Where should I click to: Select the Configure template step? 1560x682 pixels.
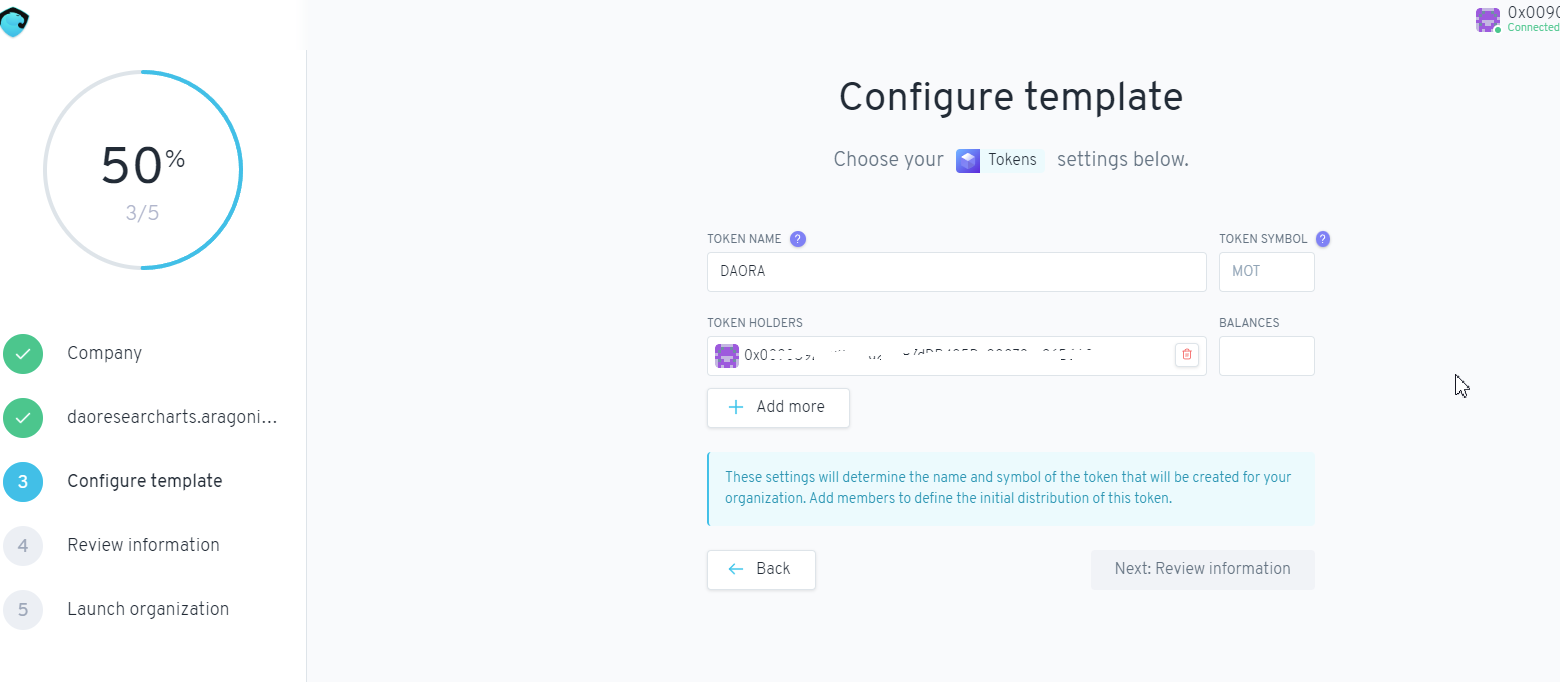click(145, 481)
